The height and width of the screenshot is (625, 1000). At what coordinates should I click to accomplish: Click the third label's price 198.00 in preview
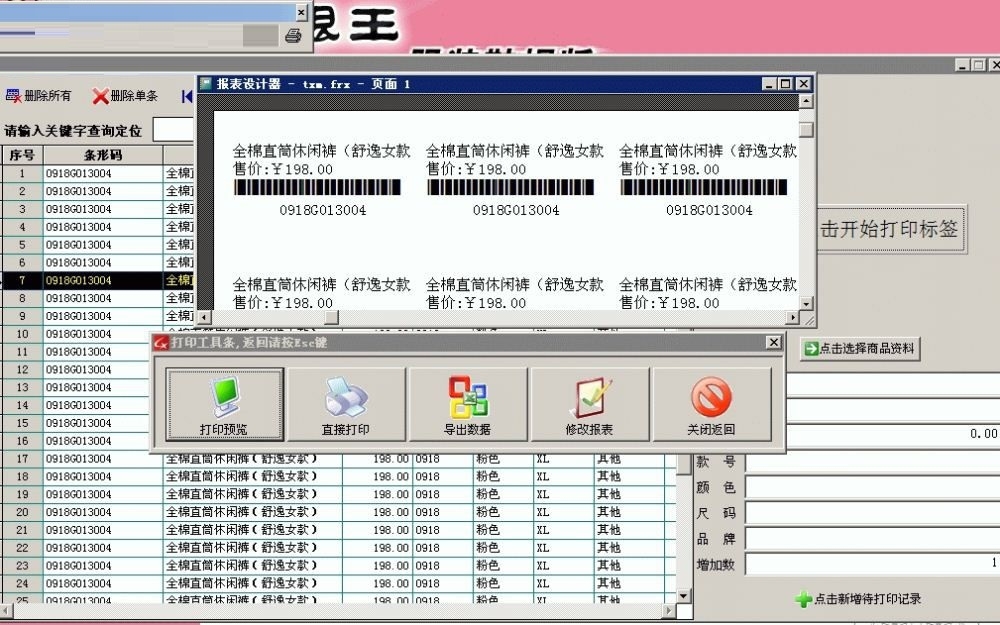tap(689, 170)
